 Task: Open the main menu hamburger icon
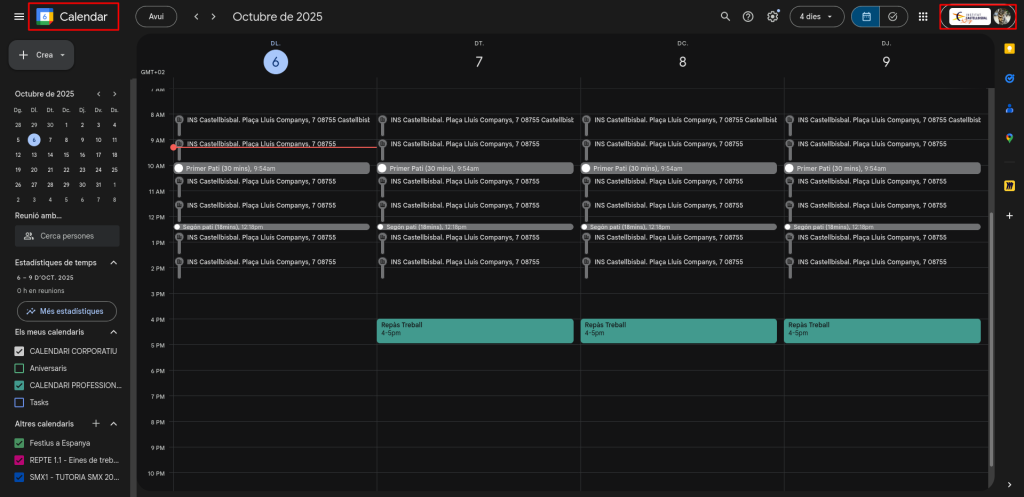click(x=18, y=16)
